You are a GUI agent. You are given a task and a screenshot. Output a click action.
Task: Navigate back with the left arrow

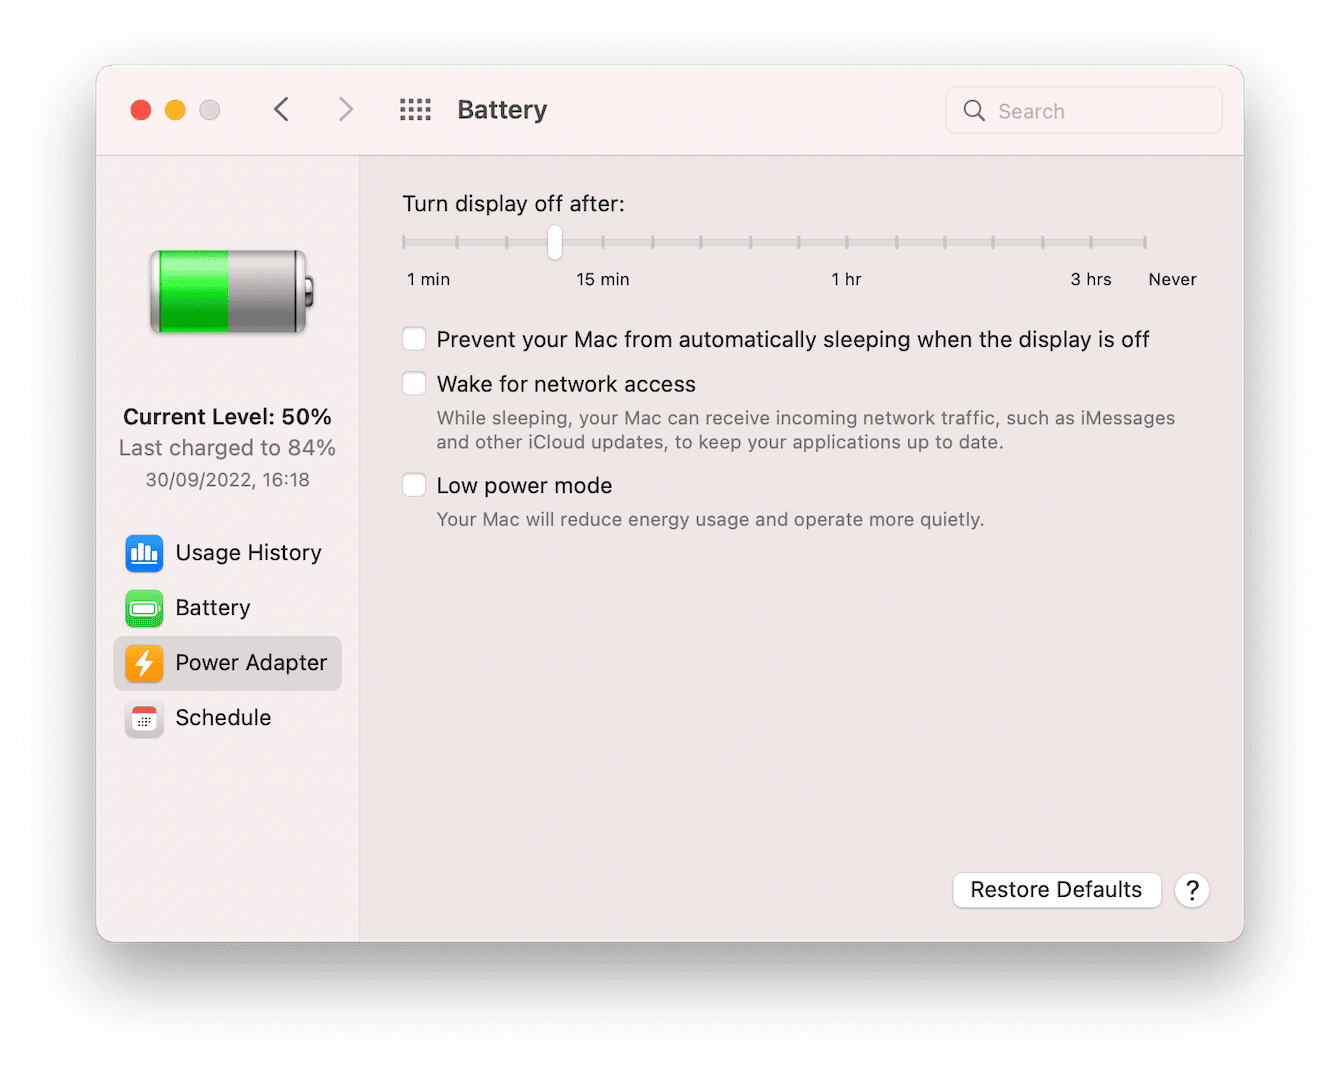(x=281, y=109)
